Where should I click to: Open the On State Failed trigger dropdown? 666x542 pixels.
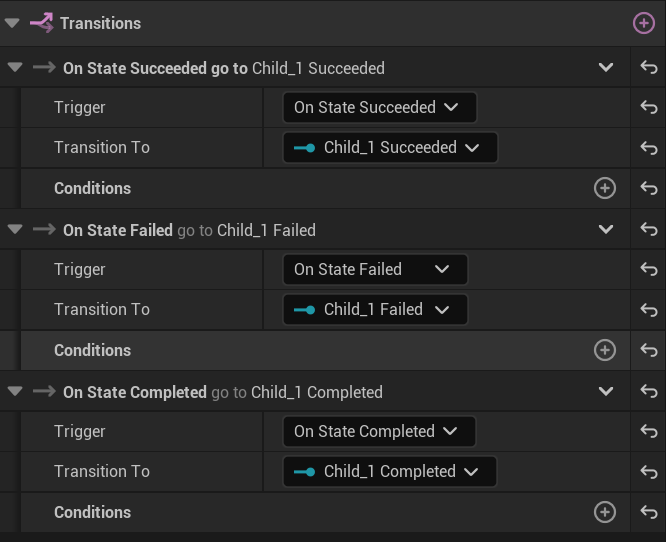375,269
